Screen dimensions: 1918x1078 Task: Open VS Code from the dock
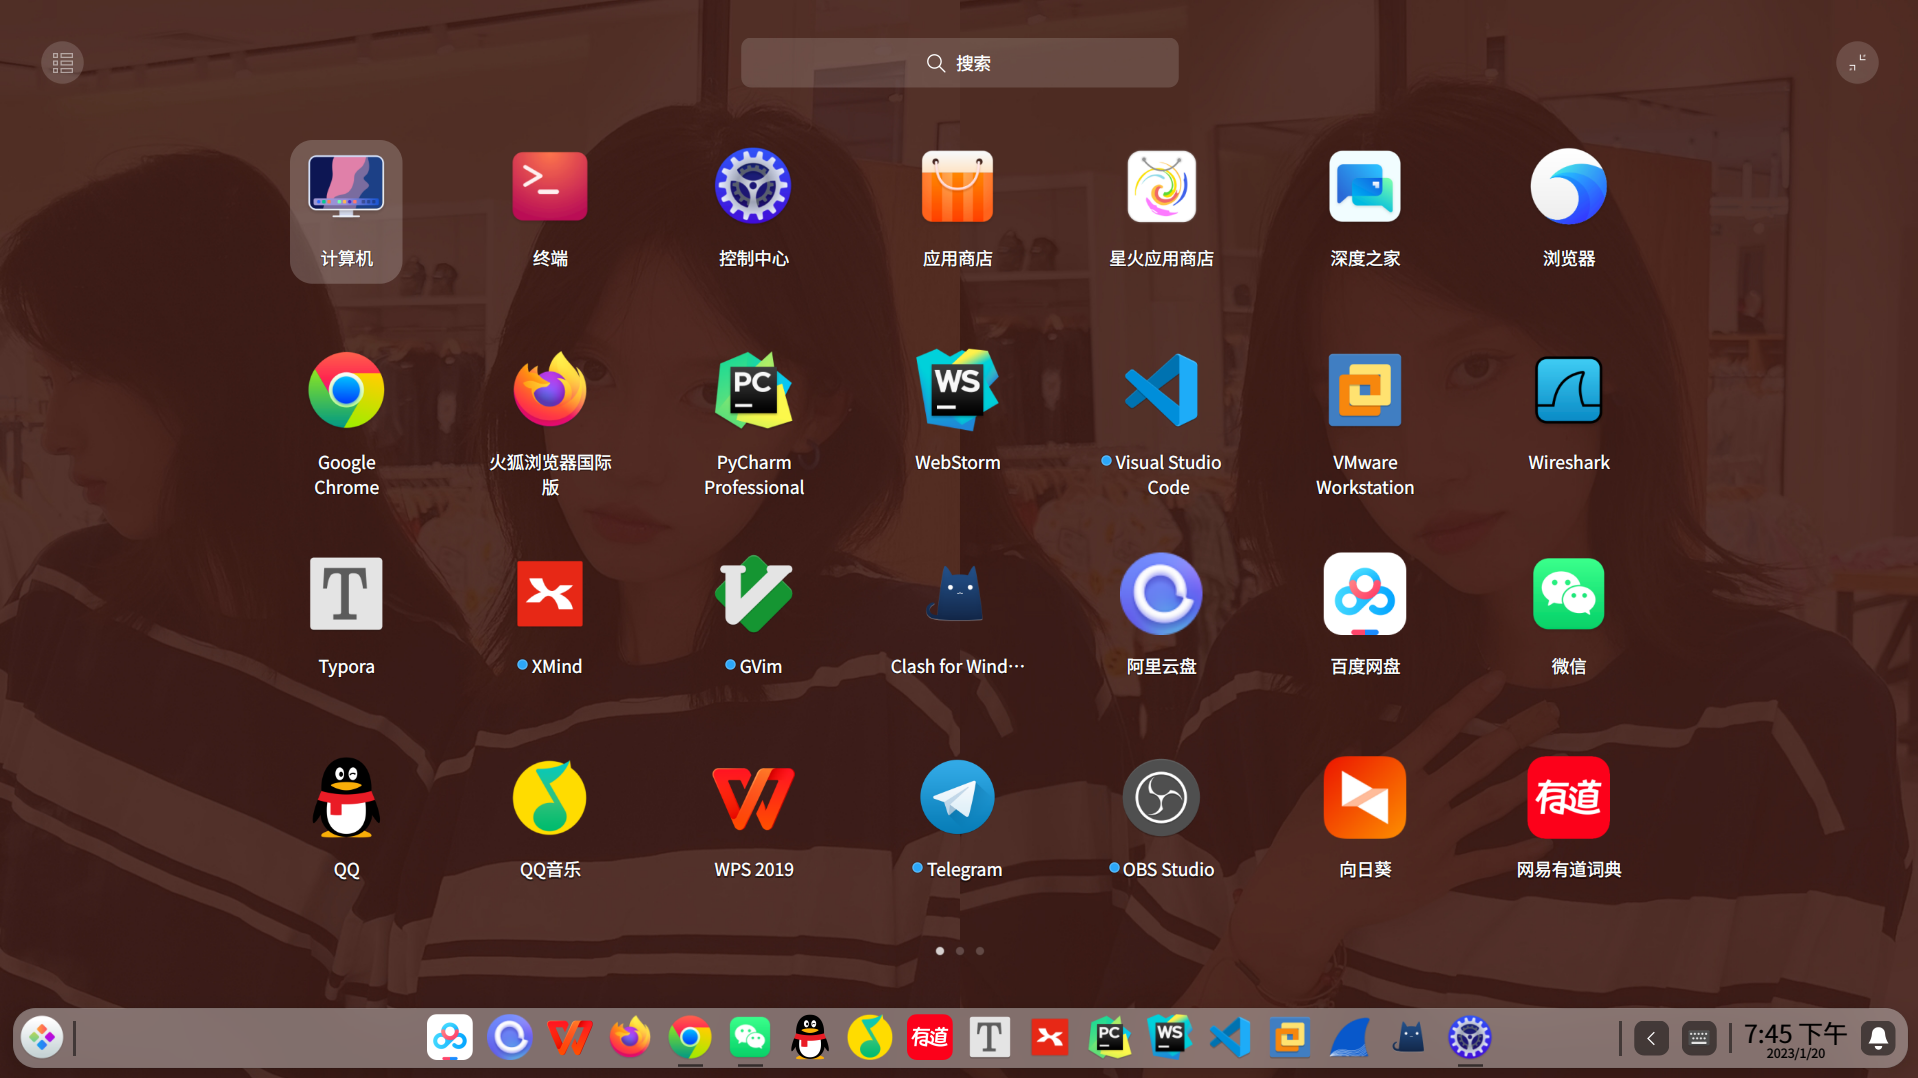coord(1230,1038)
